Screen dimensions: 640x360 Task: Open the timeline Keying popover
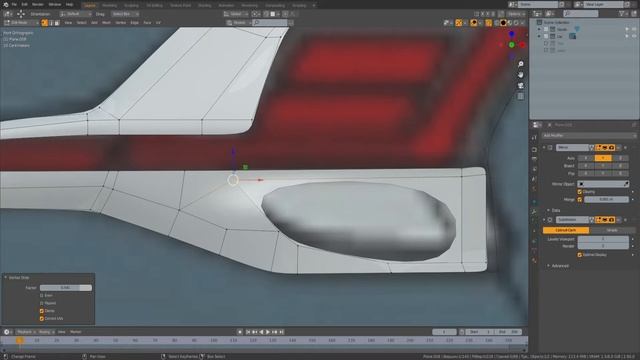pyautogui.click(x=46, y=332)
